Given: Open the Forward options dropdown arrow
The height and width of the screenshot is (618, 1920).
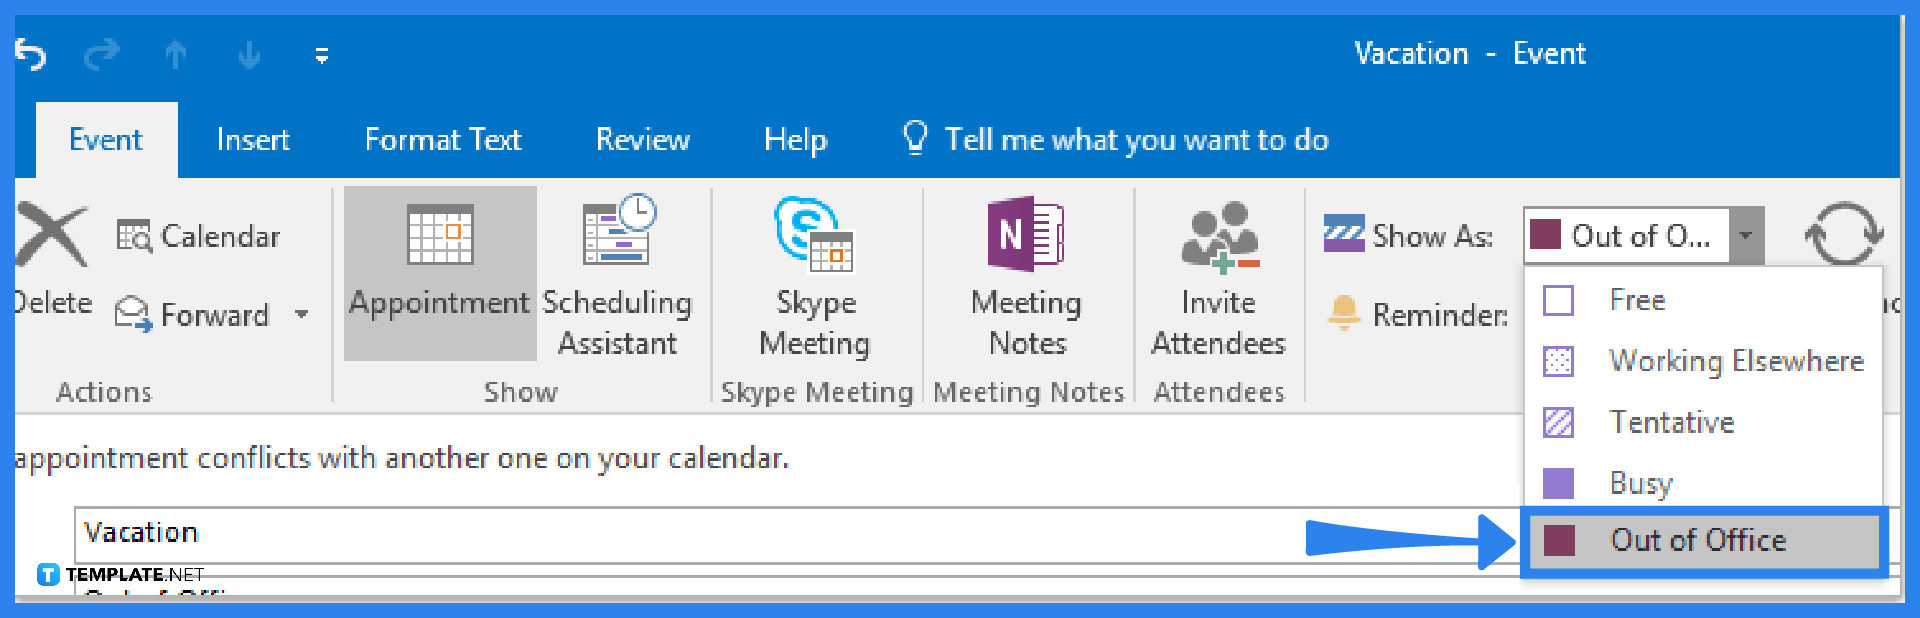Looking at the screenshot, I should (x=302, y=315).
